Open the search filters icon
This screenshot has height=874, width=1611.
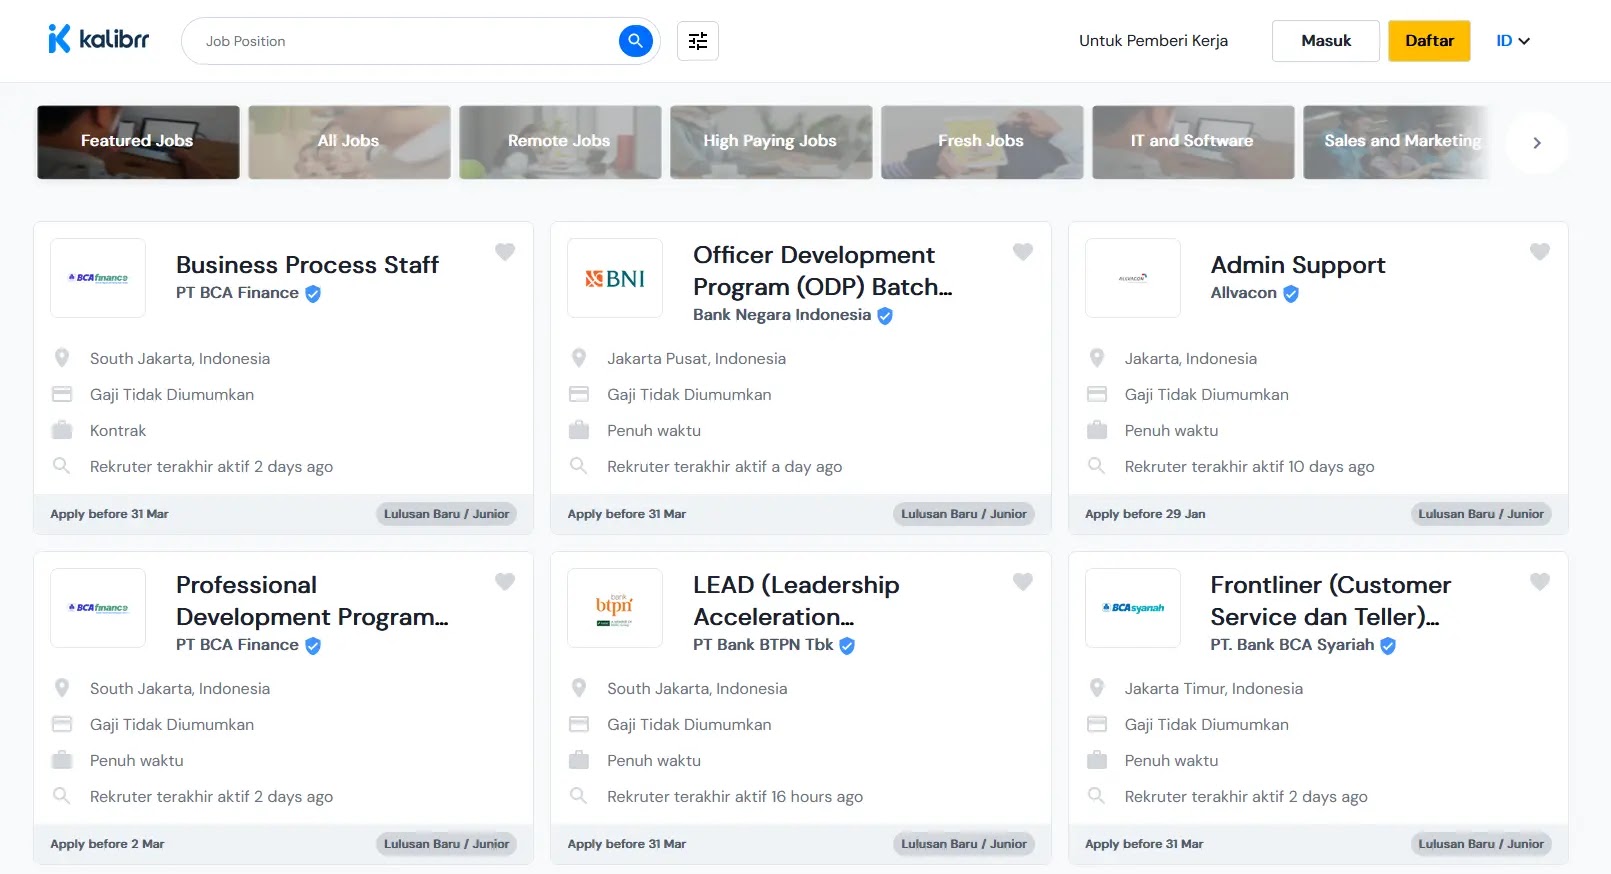(x=698, y=41)
